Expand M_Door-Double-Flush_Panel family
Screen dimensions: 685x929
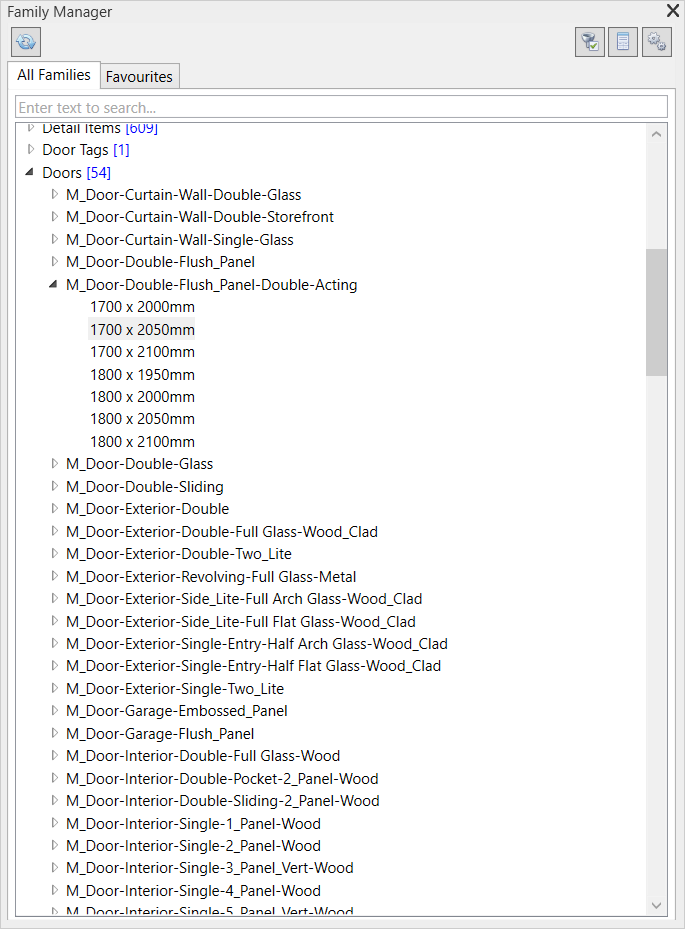point(55,261)
